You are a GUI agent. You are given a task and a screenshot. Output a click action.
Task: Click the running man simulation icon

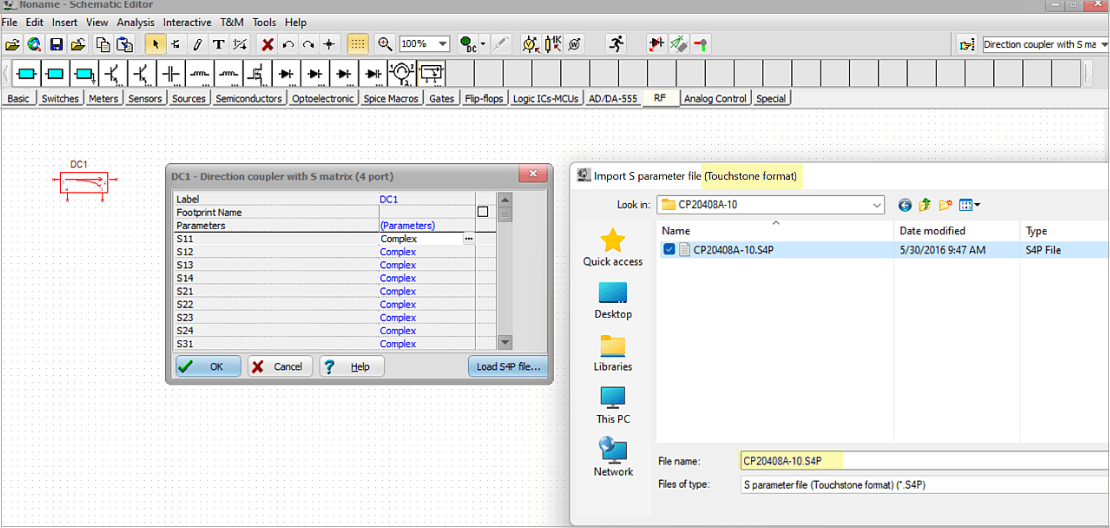pyautogui.click(x=616, y=44)
